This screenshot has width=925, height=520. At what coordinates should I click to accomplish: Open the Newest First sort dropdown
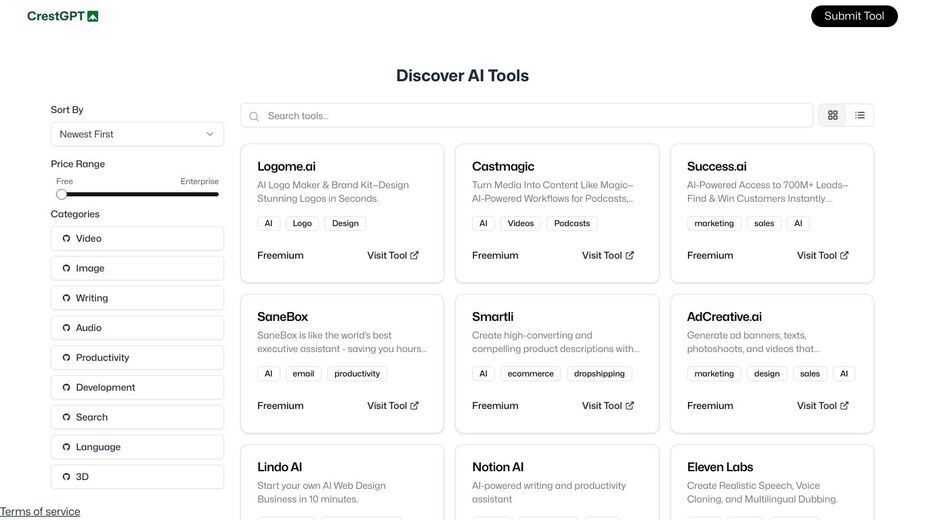click(137, 134)
